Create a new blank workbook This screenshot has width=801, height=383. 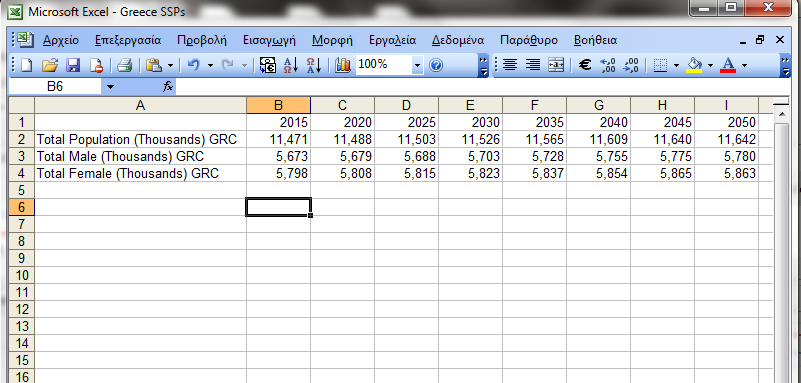click(26, 65)
